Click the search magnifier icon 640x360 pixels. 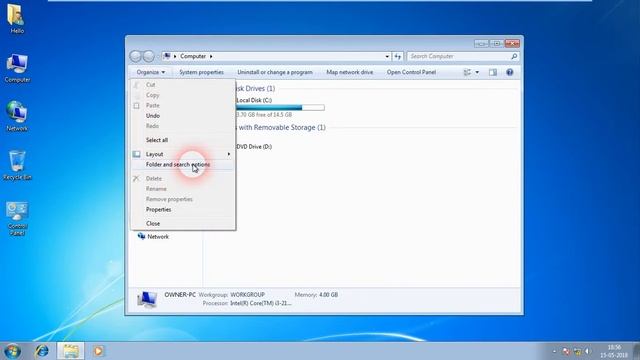coord(514,56)
